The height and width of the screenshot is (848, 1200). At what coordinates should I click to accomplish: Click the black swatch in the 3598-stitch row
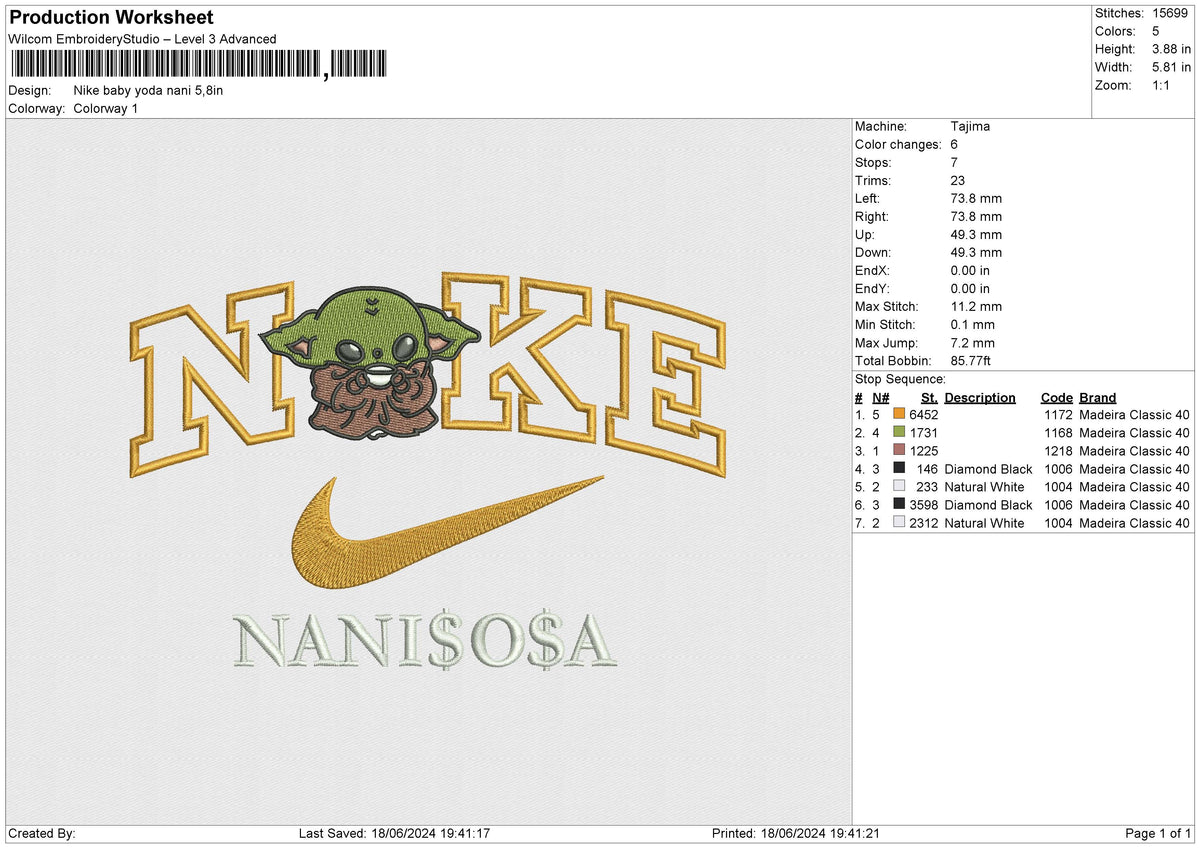point(899,504)
